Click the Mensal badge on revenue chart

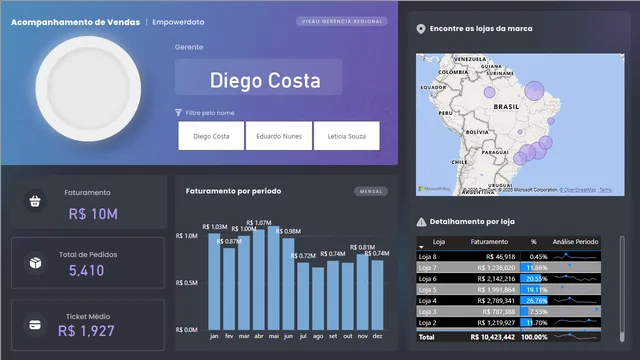click(x=371, y=191)
